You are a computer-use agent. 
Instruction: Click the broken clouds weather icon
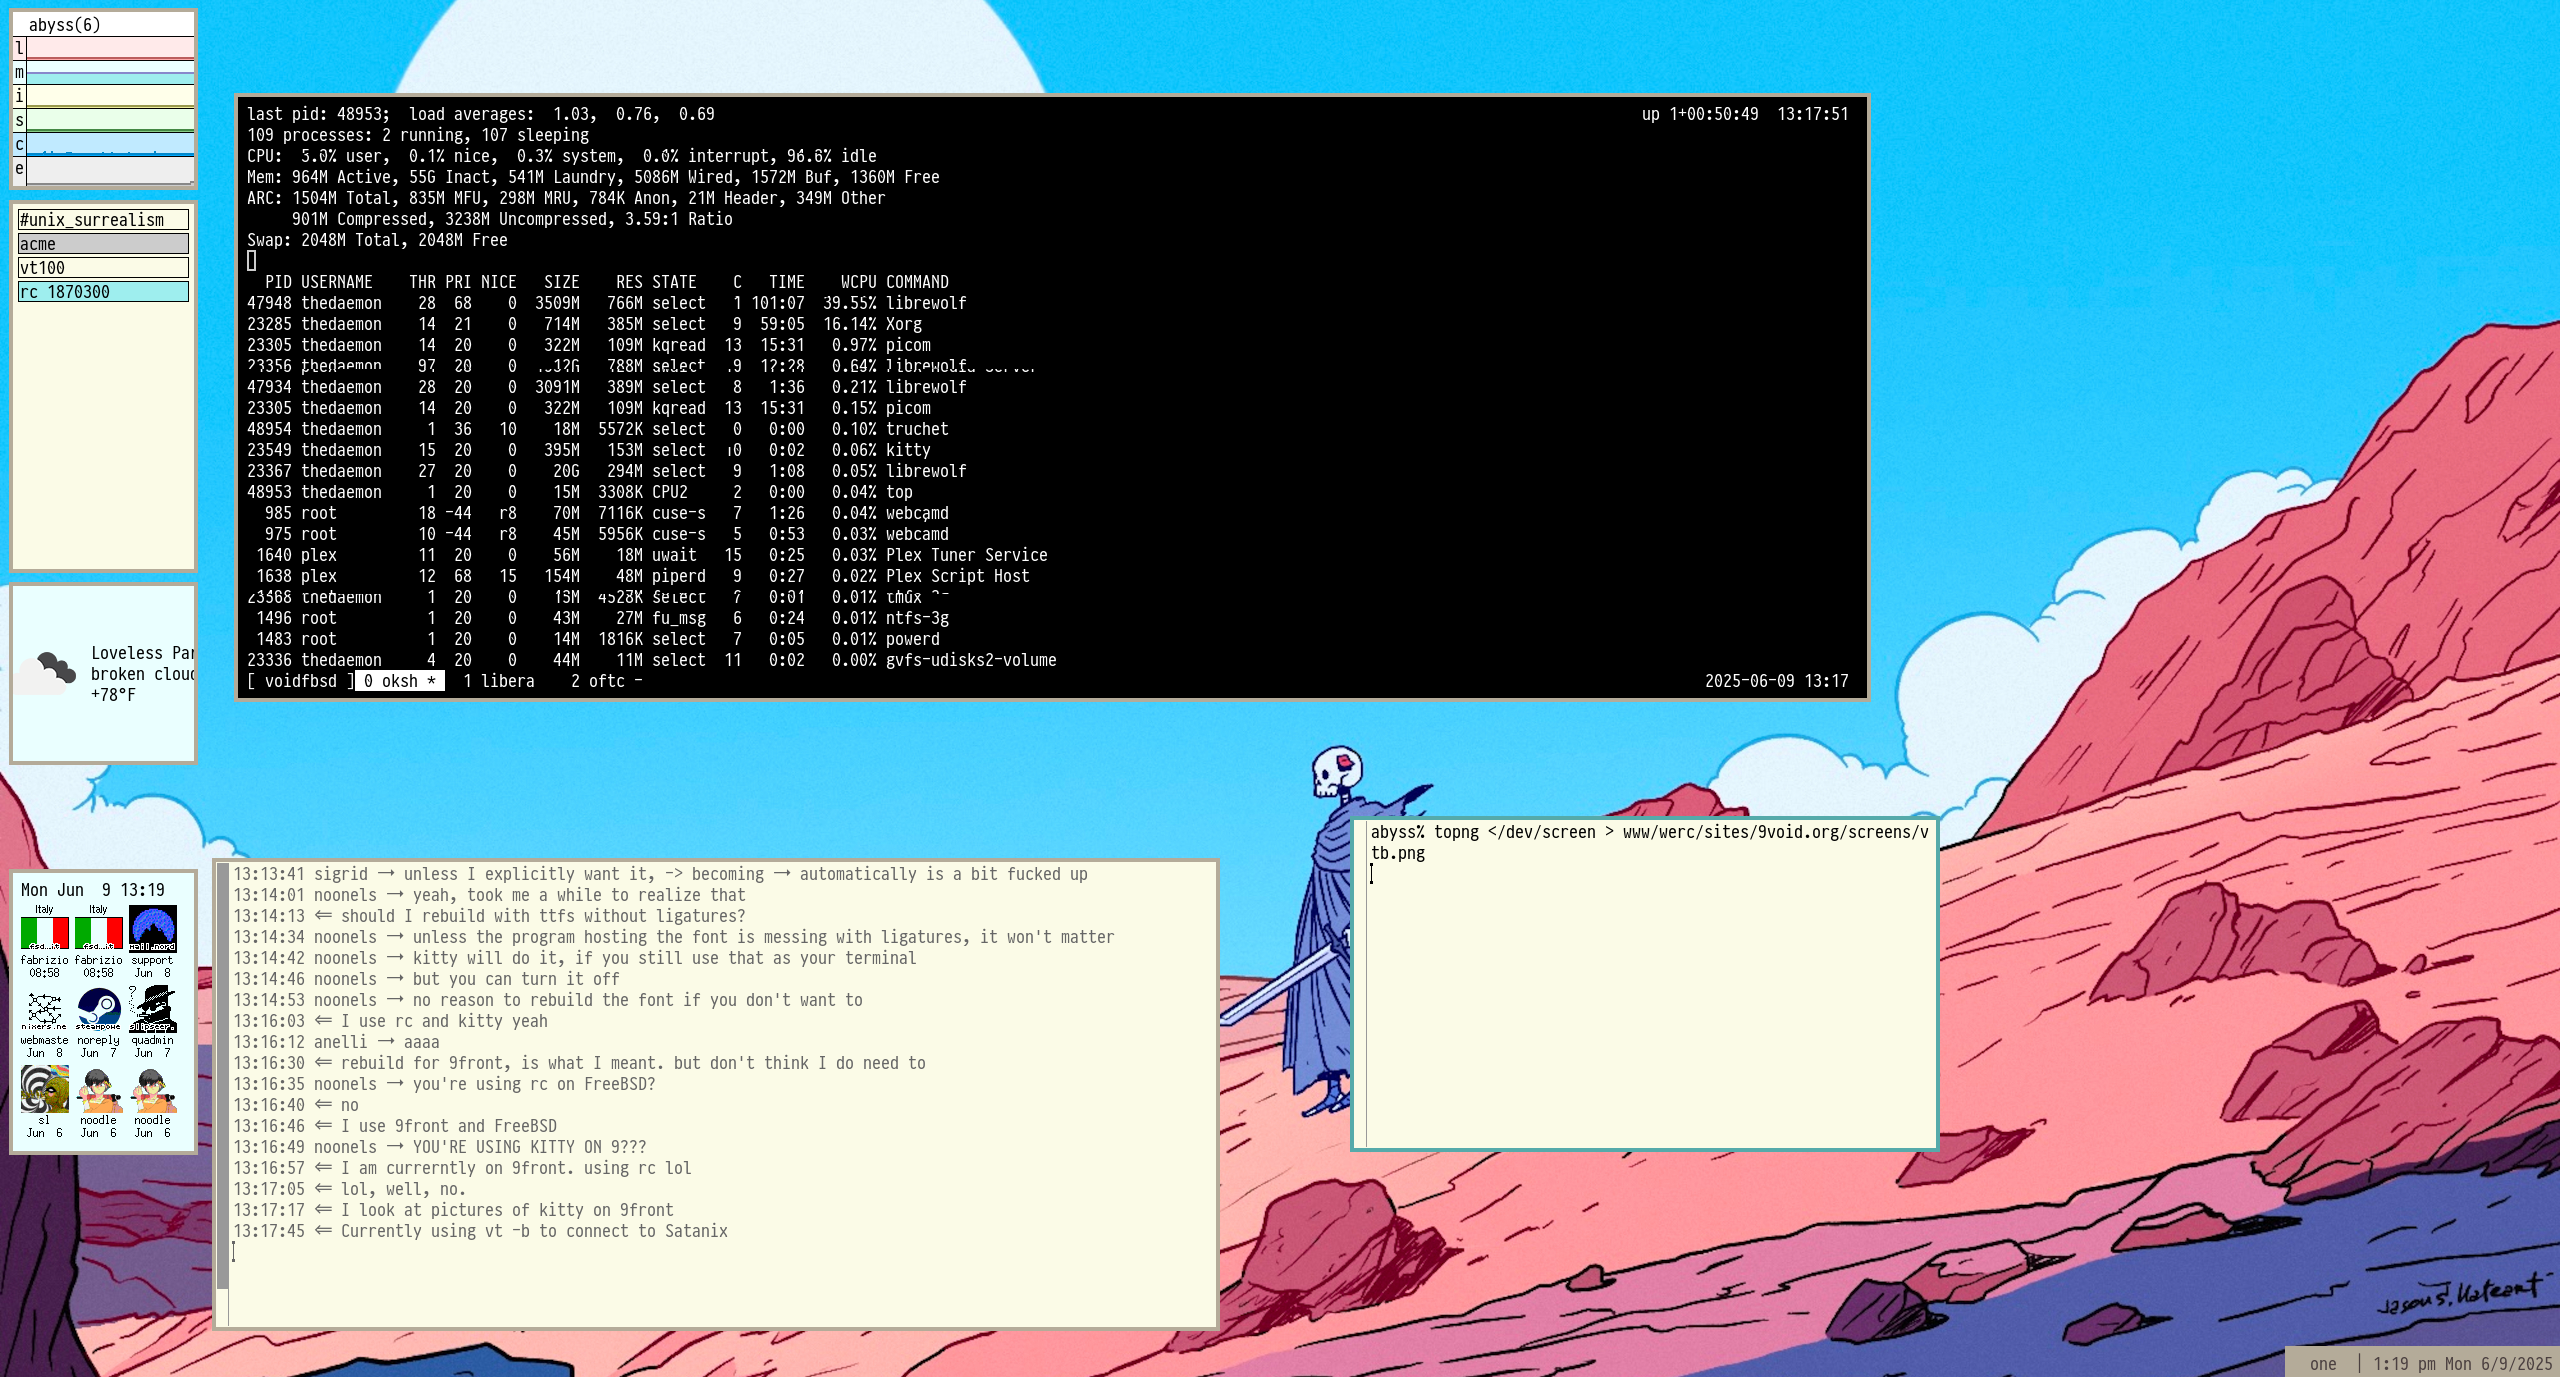[x=47, y=673]
